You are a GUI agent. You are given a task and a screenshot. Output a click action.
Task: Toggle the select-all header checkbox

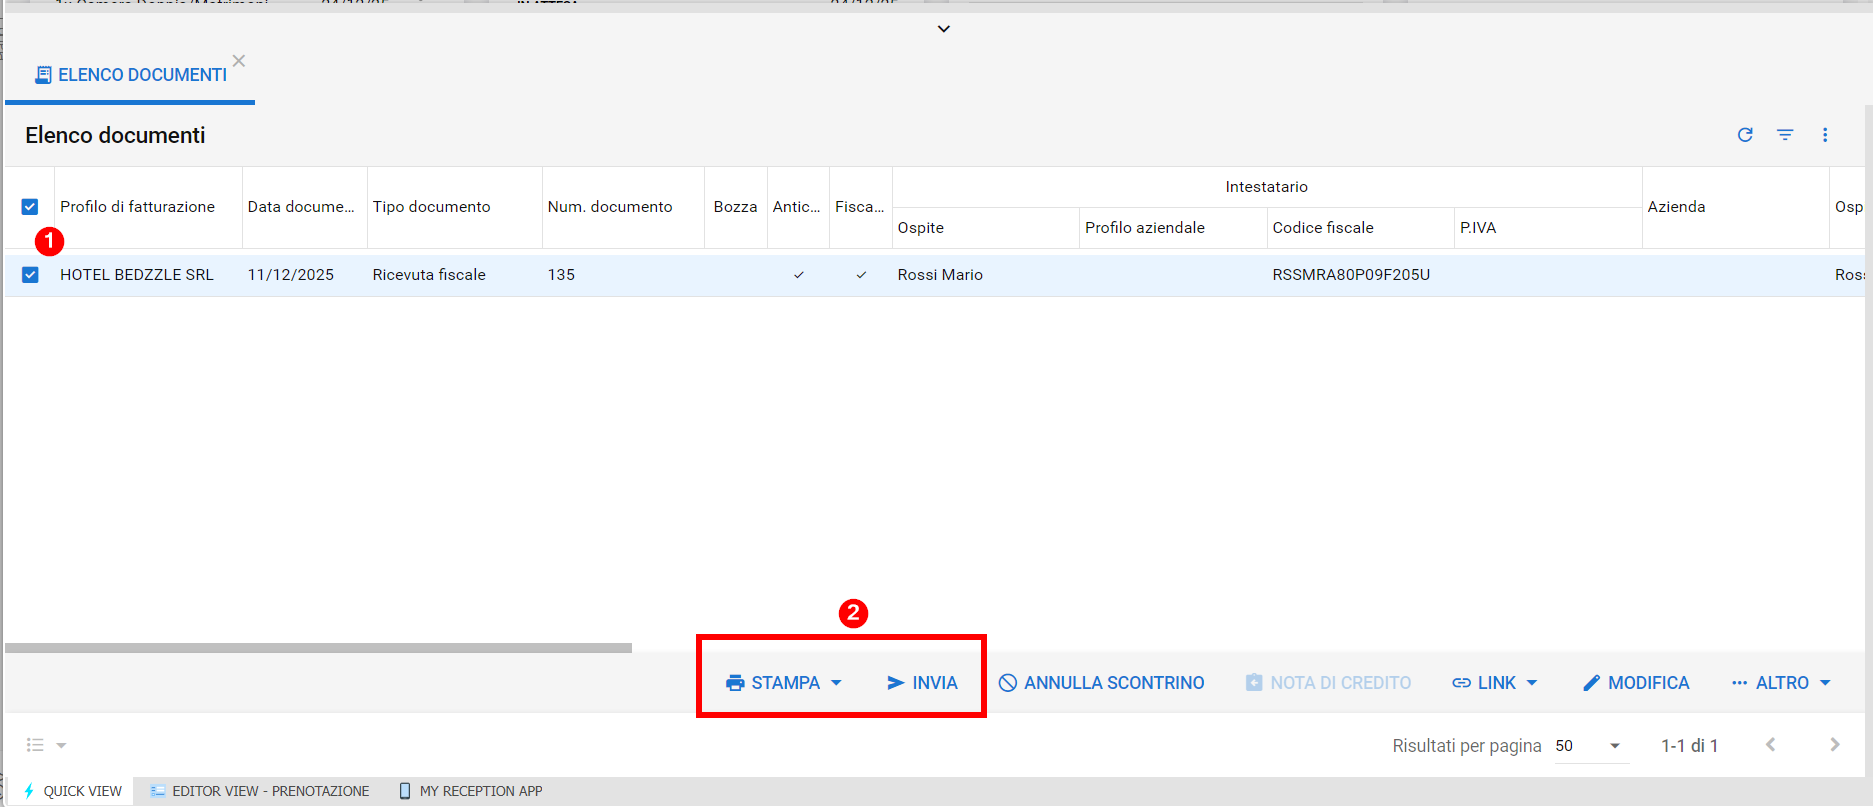[x=30, y=207]
